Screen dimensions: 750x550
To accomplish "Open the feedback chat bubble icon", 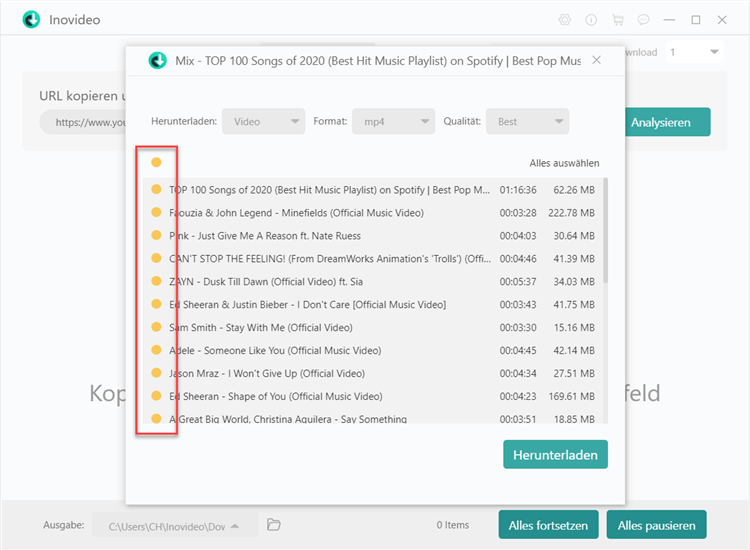I will (644, 20).
